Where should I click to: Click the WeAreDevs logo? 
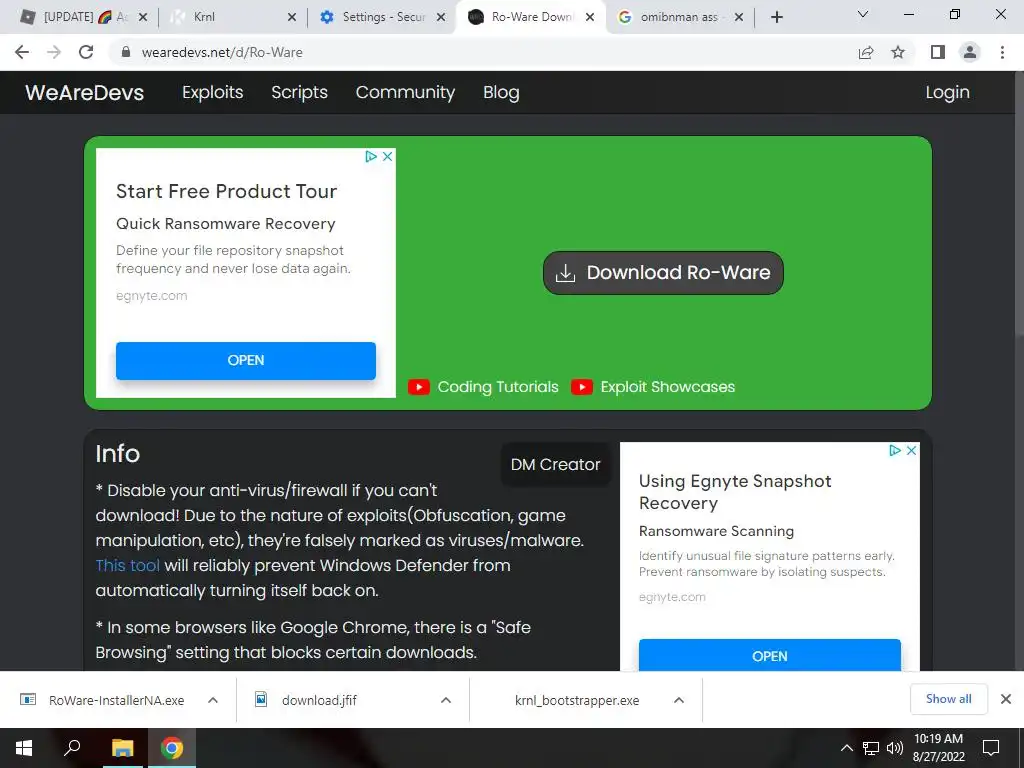click(x=84, y=93)
